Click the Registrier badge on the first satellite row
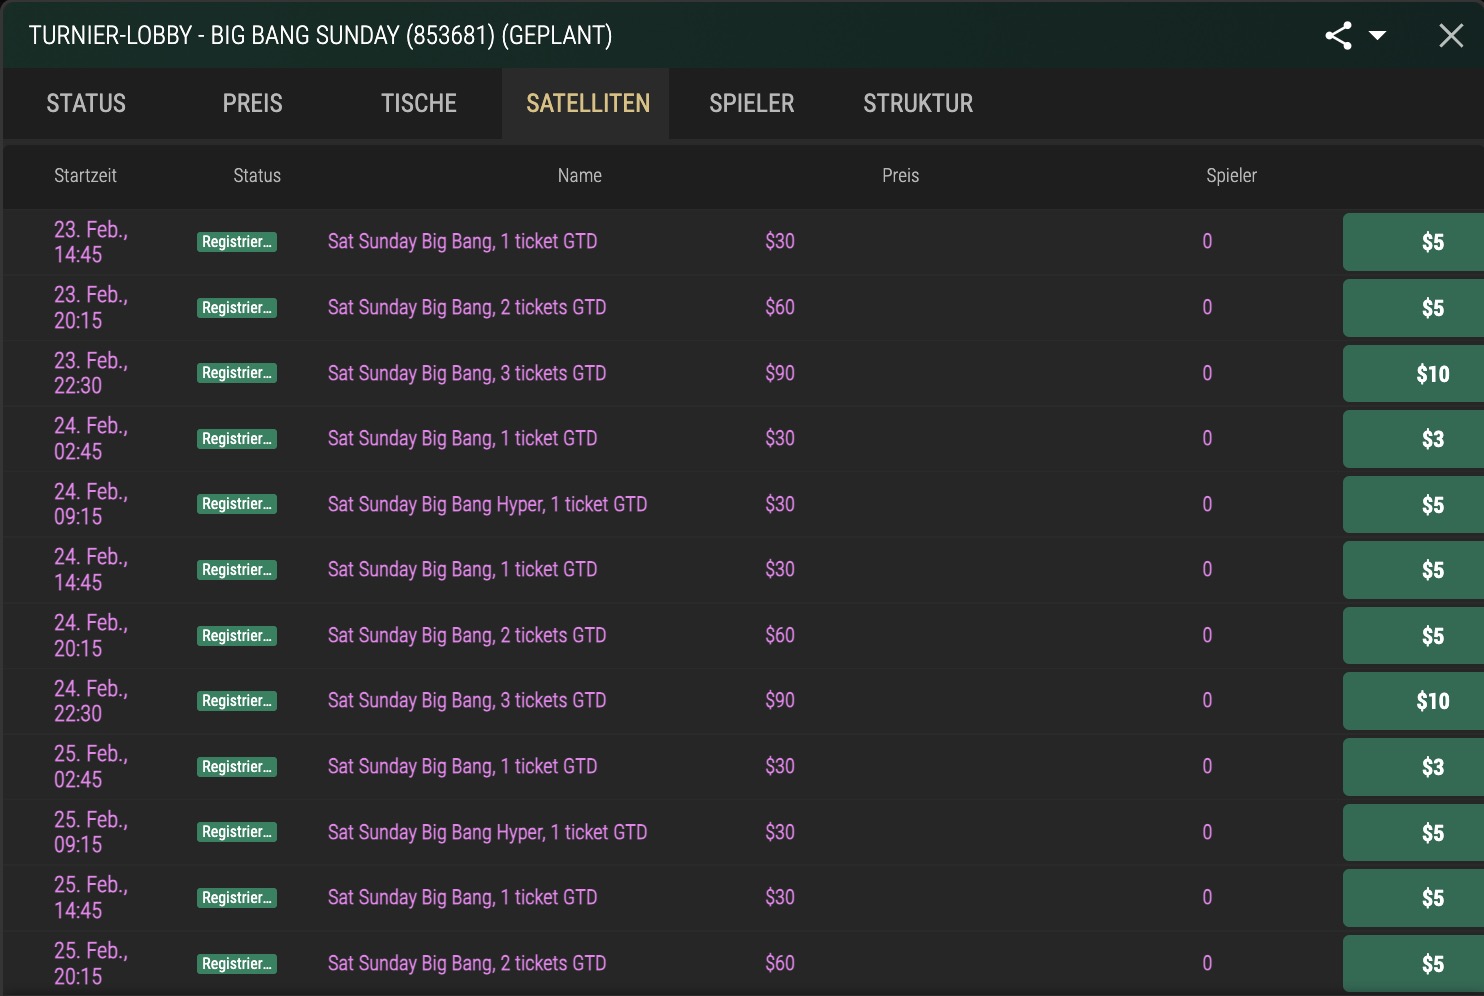 (x=237, y=242)
